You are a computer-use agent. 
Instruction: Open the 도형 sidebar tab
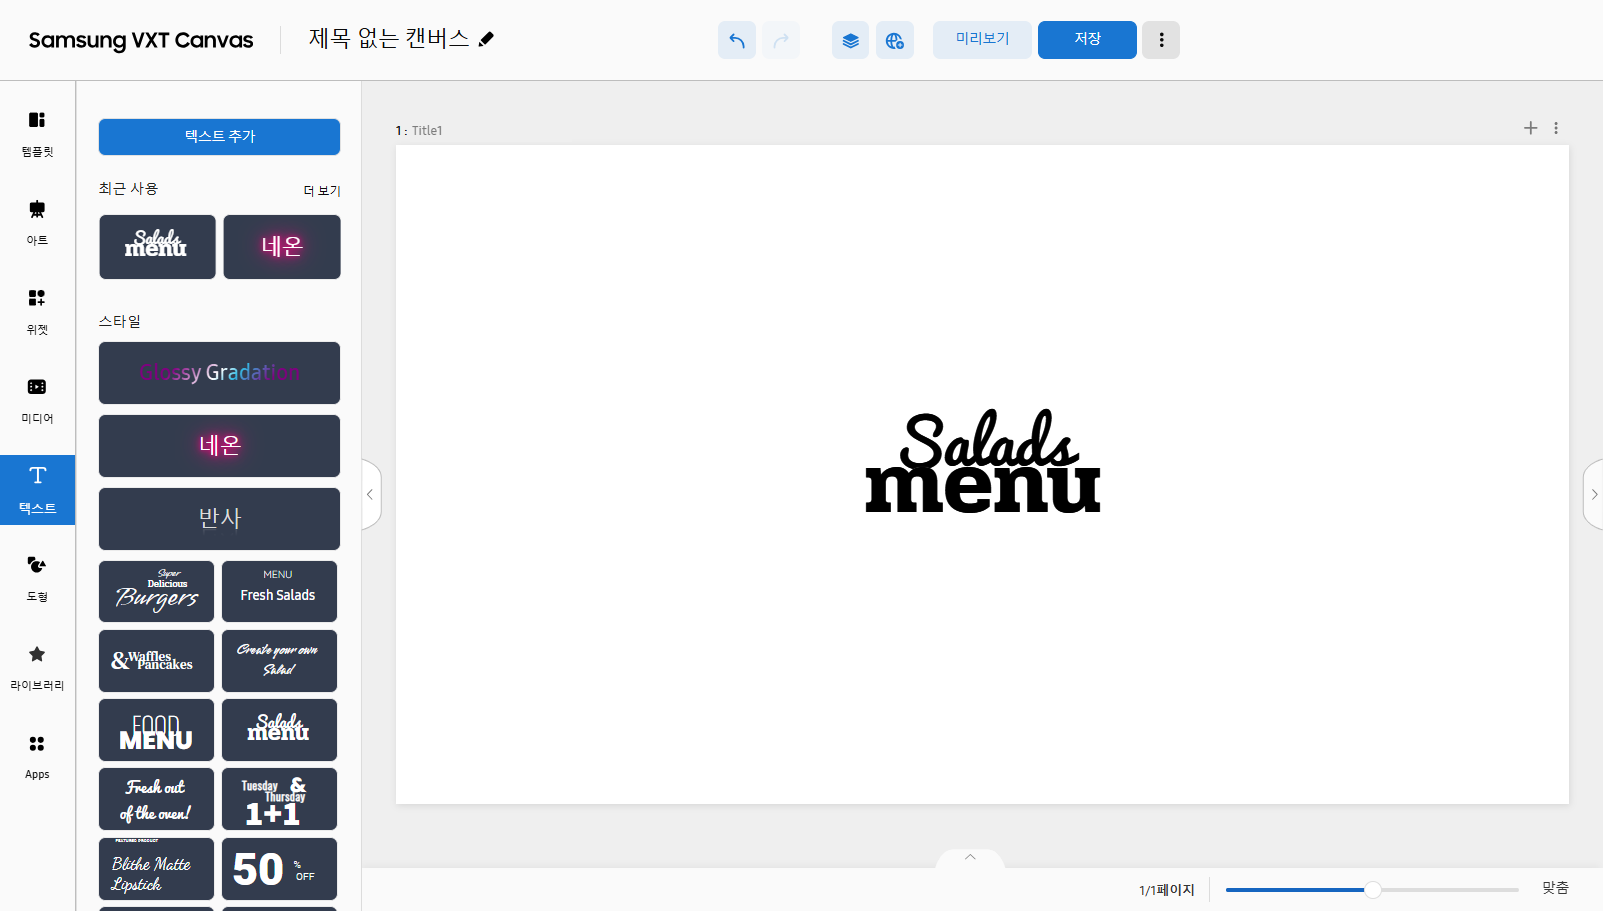point(37,580)
